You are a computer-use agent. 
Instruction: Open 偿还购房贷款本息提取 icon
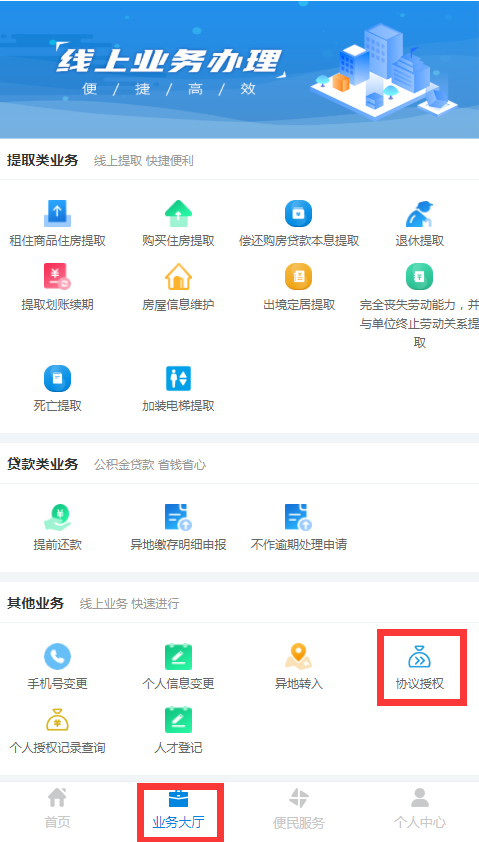(299, 213)
